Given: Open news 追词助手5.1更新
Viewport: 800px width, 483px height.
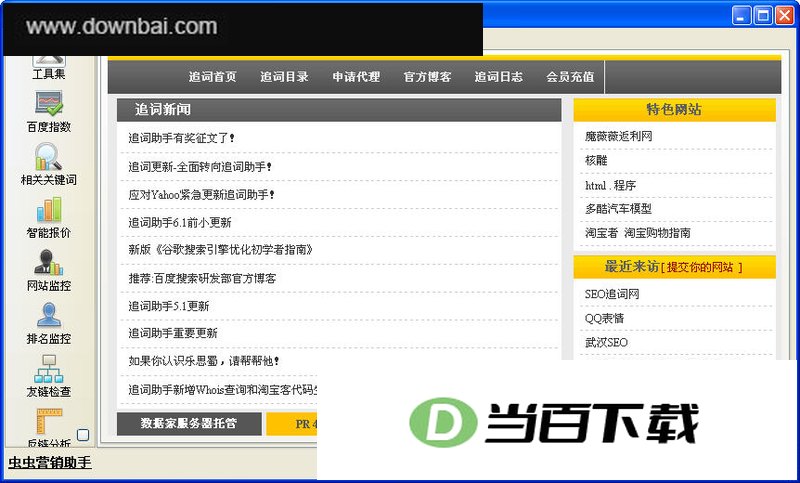Looking at the screenshot, I should point(168,307).
